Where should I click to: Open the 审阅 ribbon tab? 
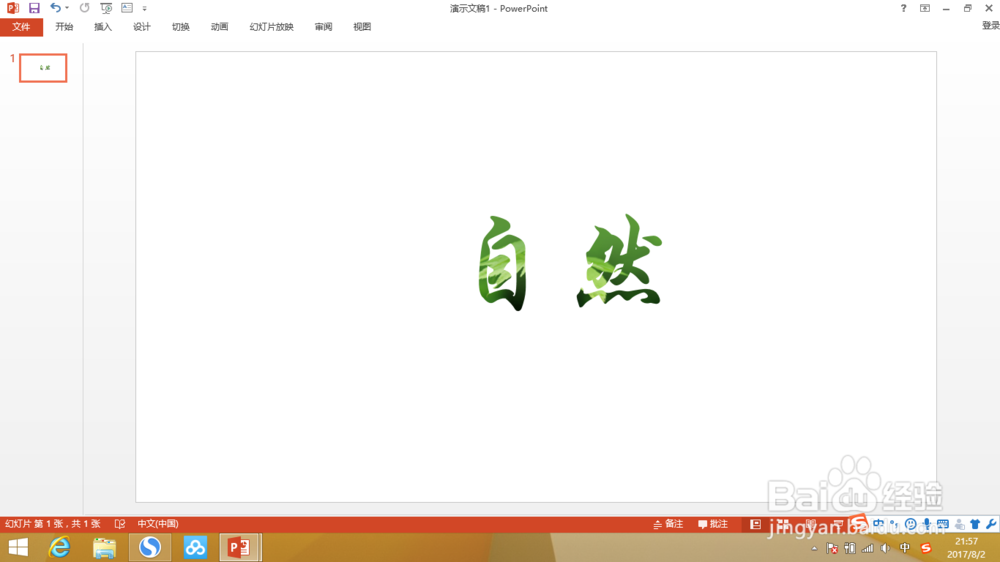coord(323,27)
